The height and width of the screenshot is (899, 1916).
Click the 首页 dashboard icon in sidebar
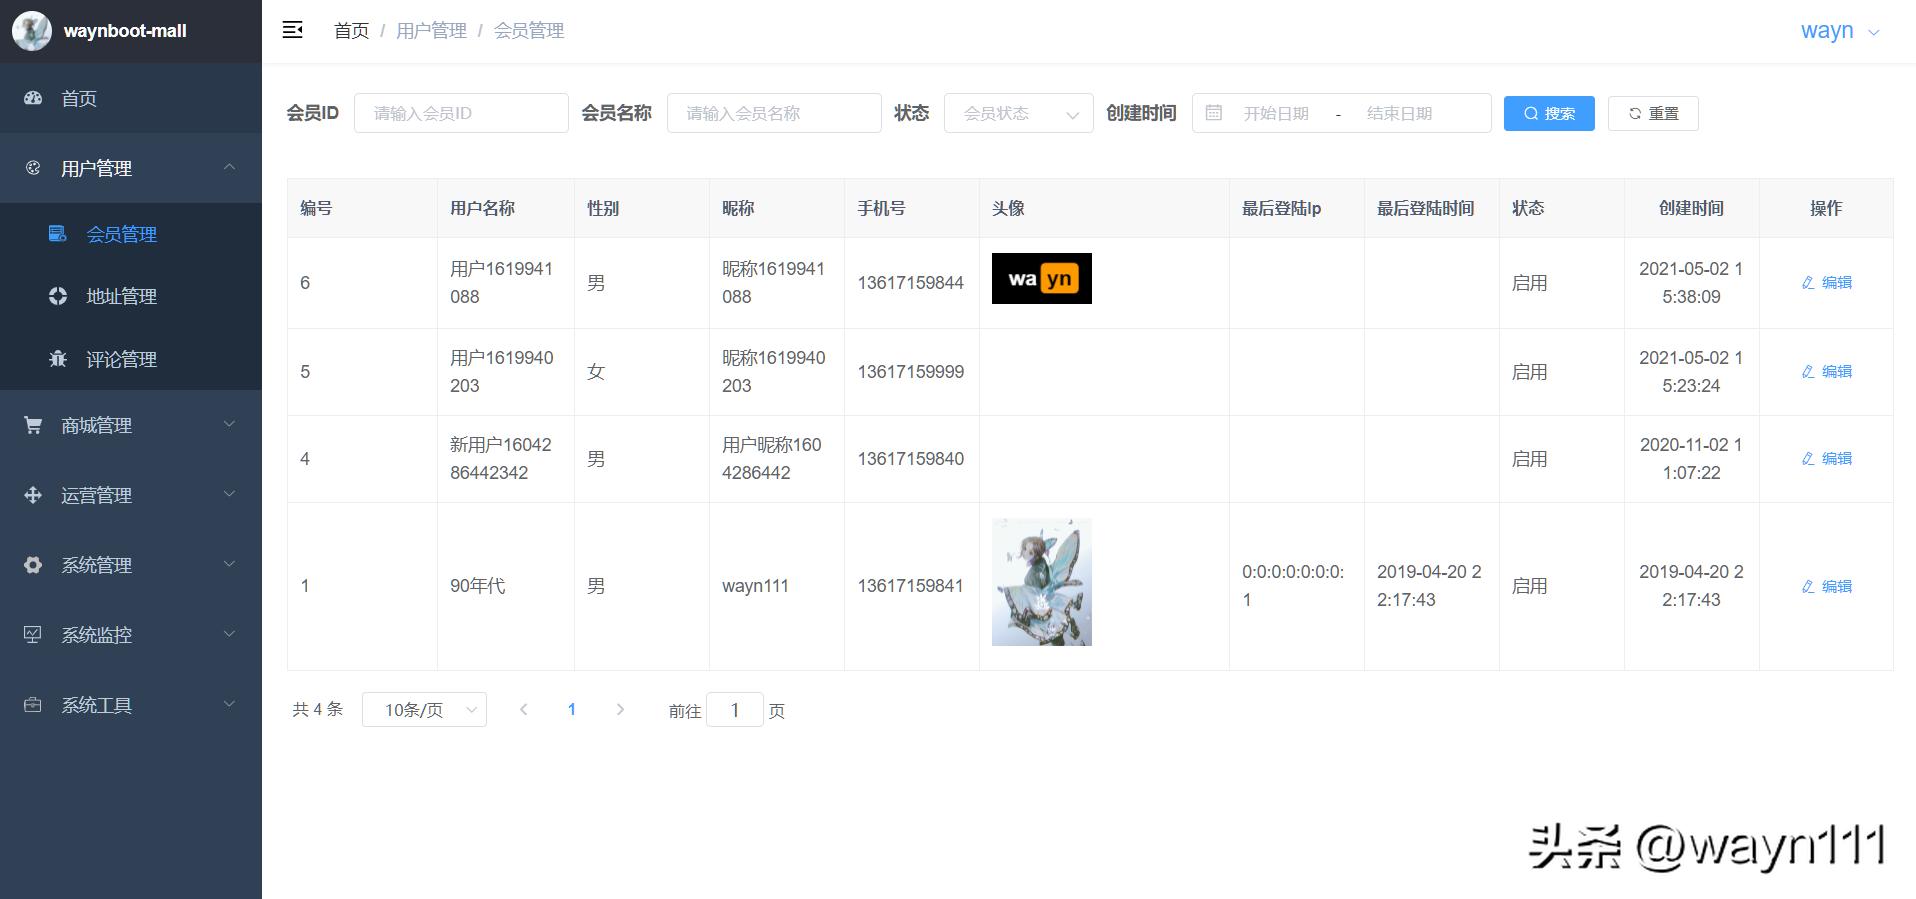[x=33, y=98]
